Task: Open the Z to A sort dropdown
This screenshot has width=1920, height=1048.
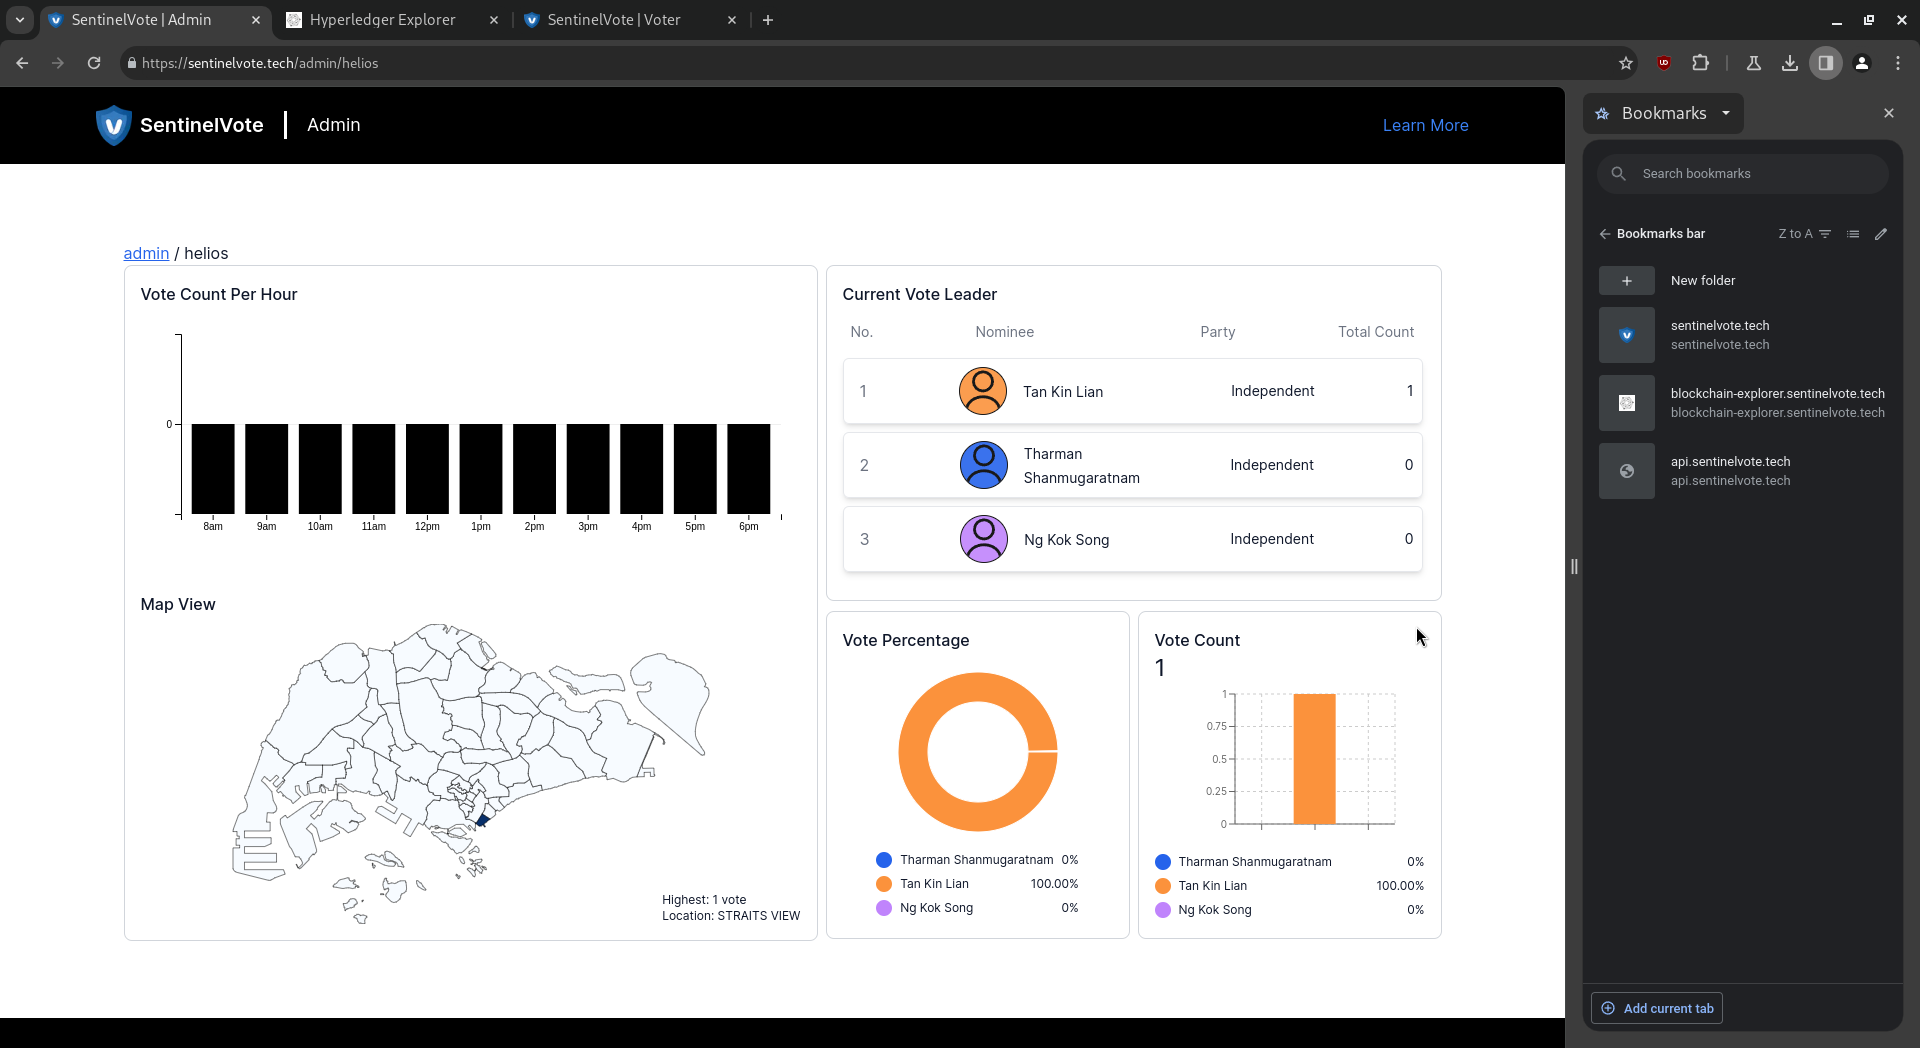Action: 1804,234
